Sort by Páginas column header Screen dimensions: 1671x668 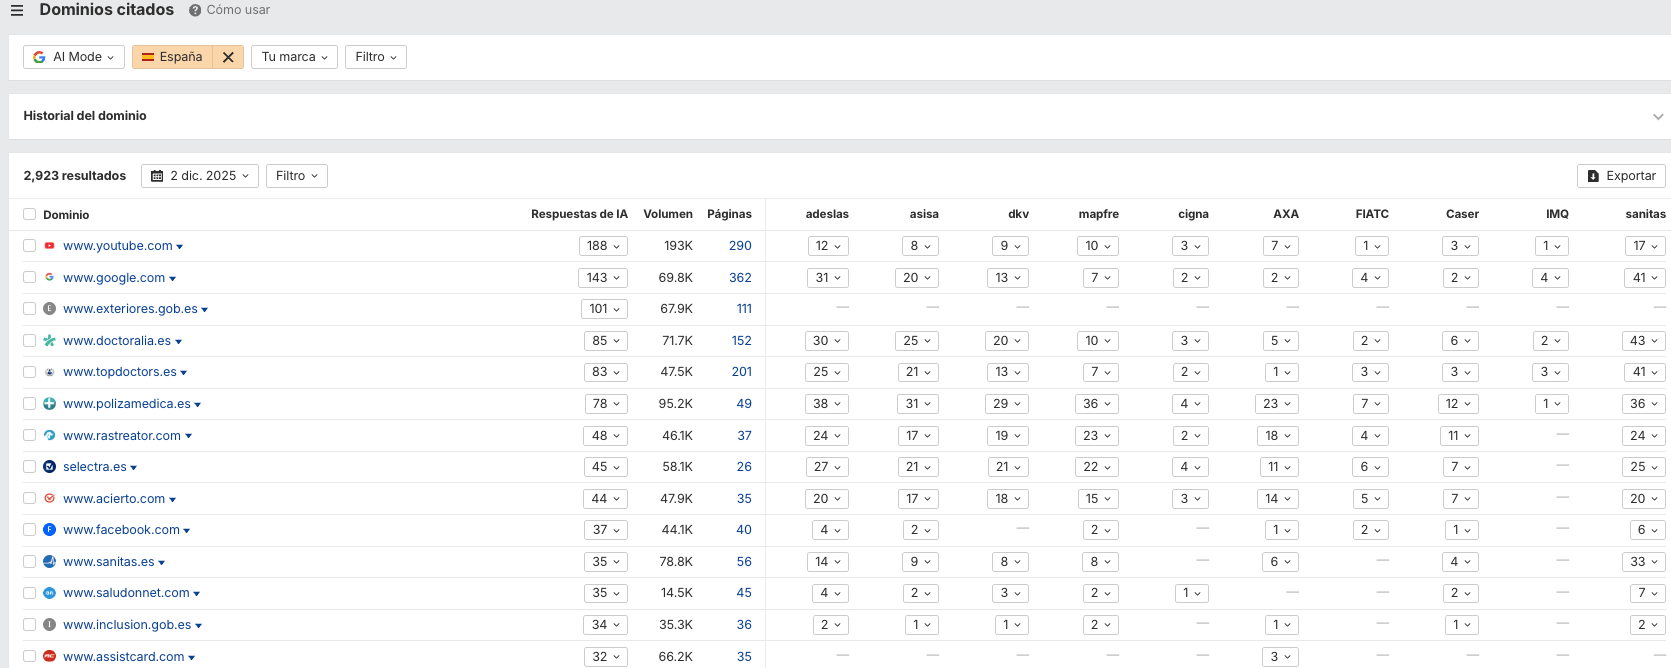[729, 214]
